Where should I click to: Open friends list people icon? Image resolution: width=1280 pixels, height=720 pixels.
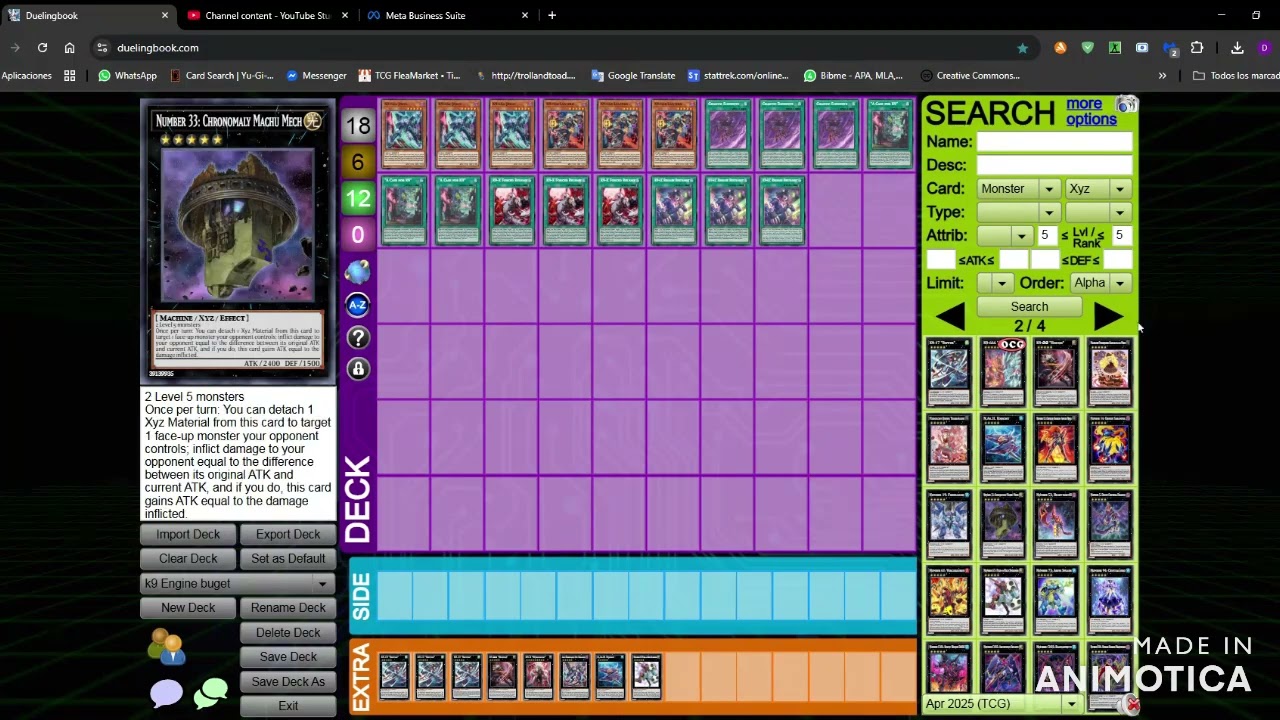pyautogui.click(x=166, y=646)
